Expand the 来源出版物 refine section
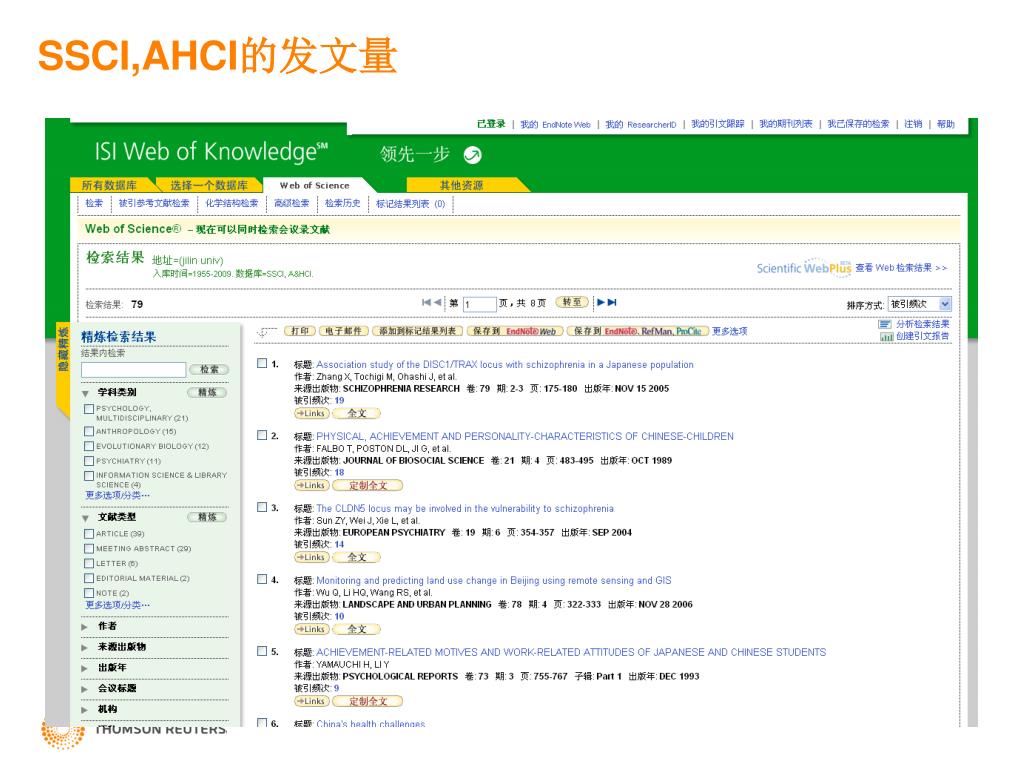This screenshot has width=1024, height=768. pyautogui.click(x=84, y=648)
